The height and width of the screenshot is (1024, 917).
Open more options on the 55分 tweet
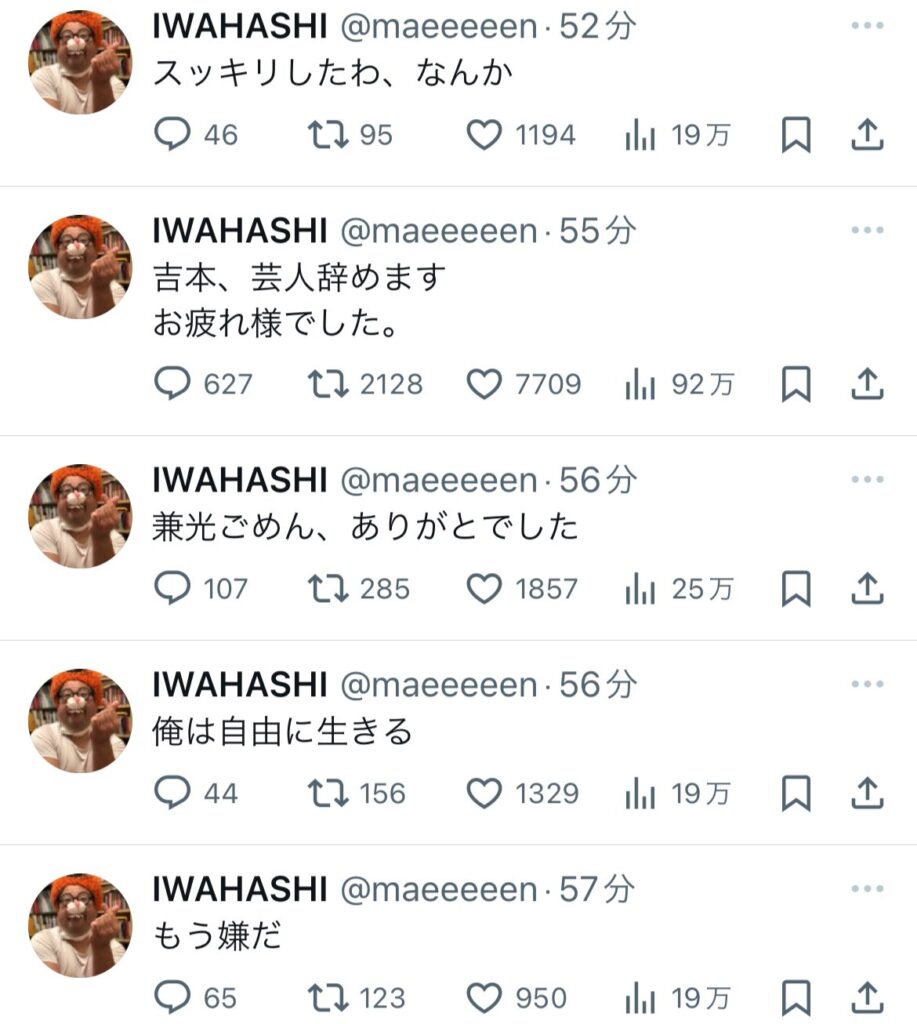[x=867, y=230]
